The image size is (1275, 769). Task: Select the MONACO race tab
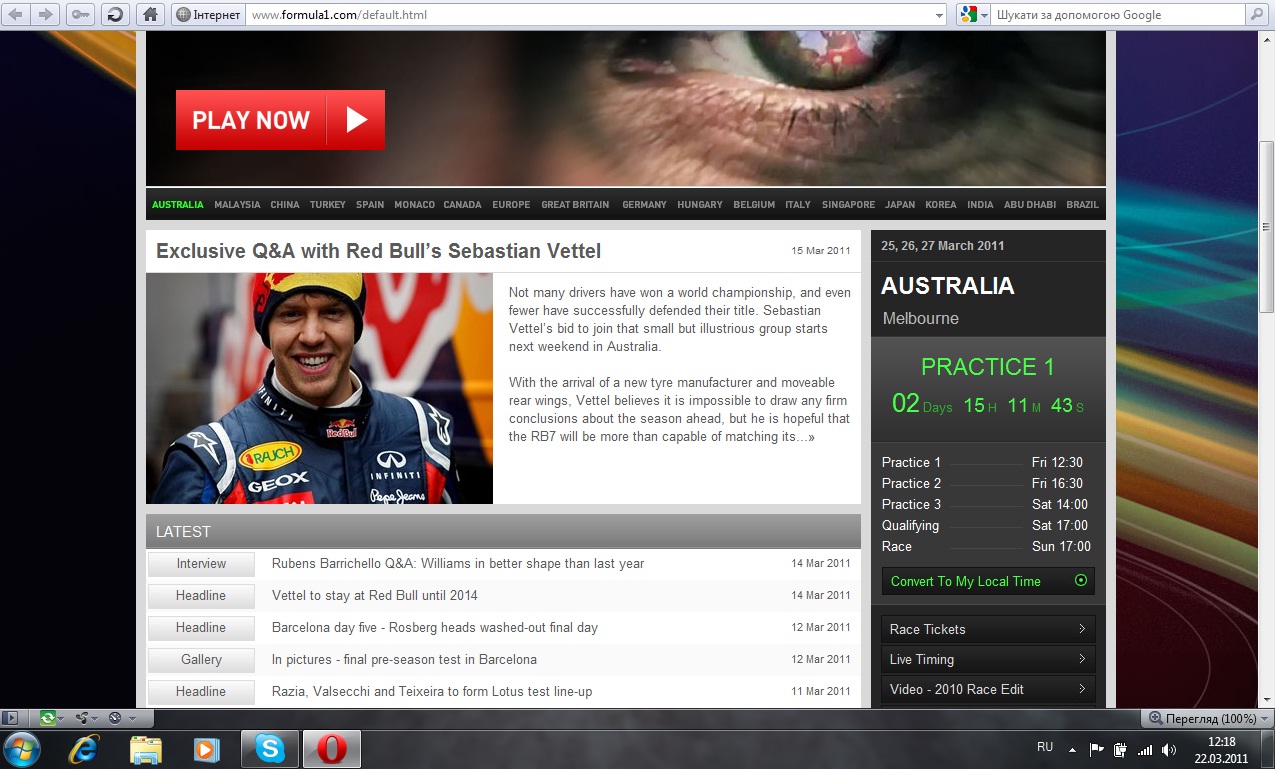414,204
